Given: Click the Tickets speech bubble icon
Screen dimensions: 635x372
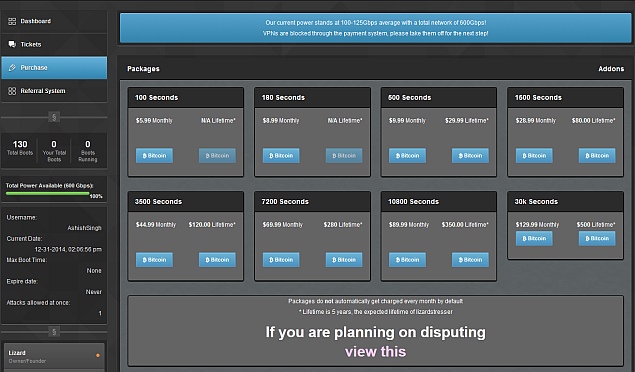Looking at the screenshot, I should click(12, 44).
